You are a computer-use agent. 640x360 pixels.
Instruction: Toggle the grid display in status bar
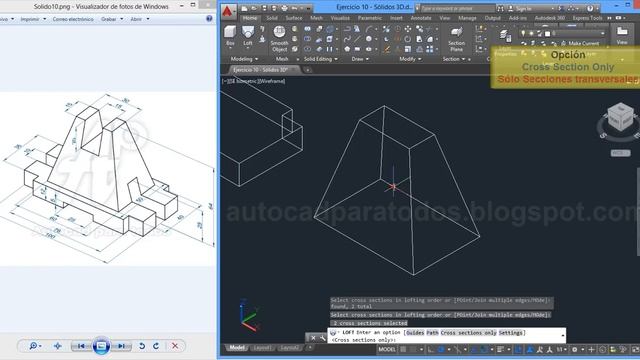(403, 349)
